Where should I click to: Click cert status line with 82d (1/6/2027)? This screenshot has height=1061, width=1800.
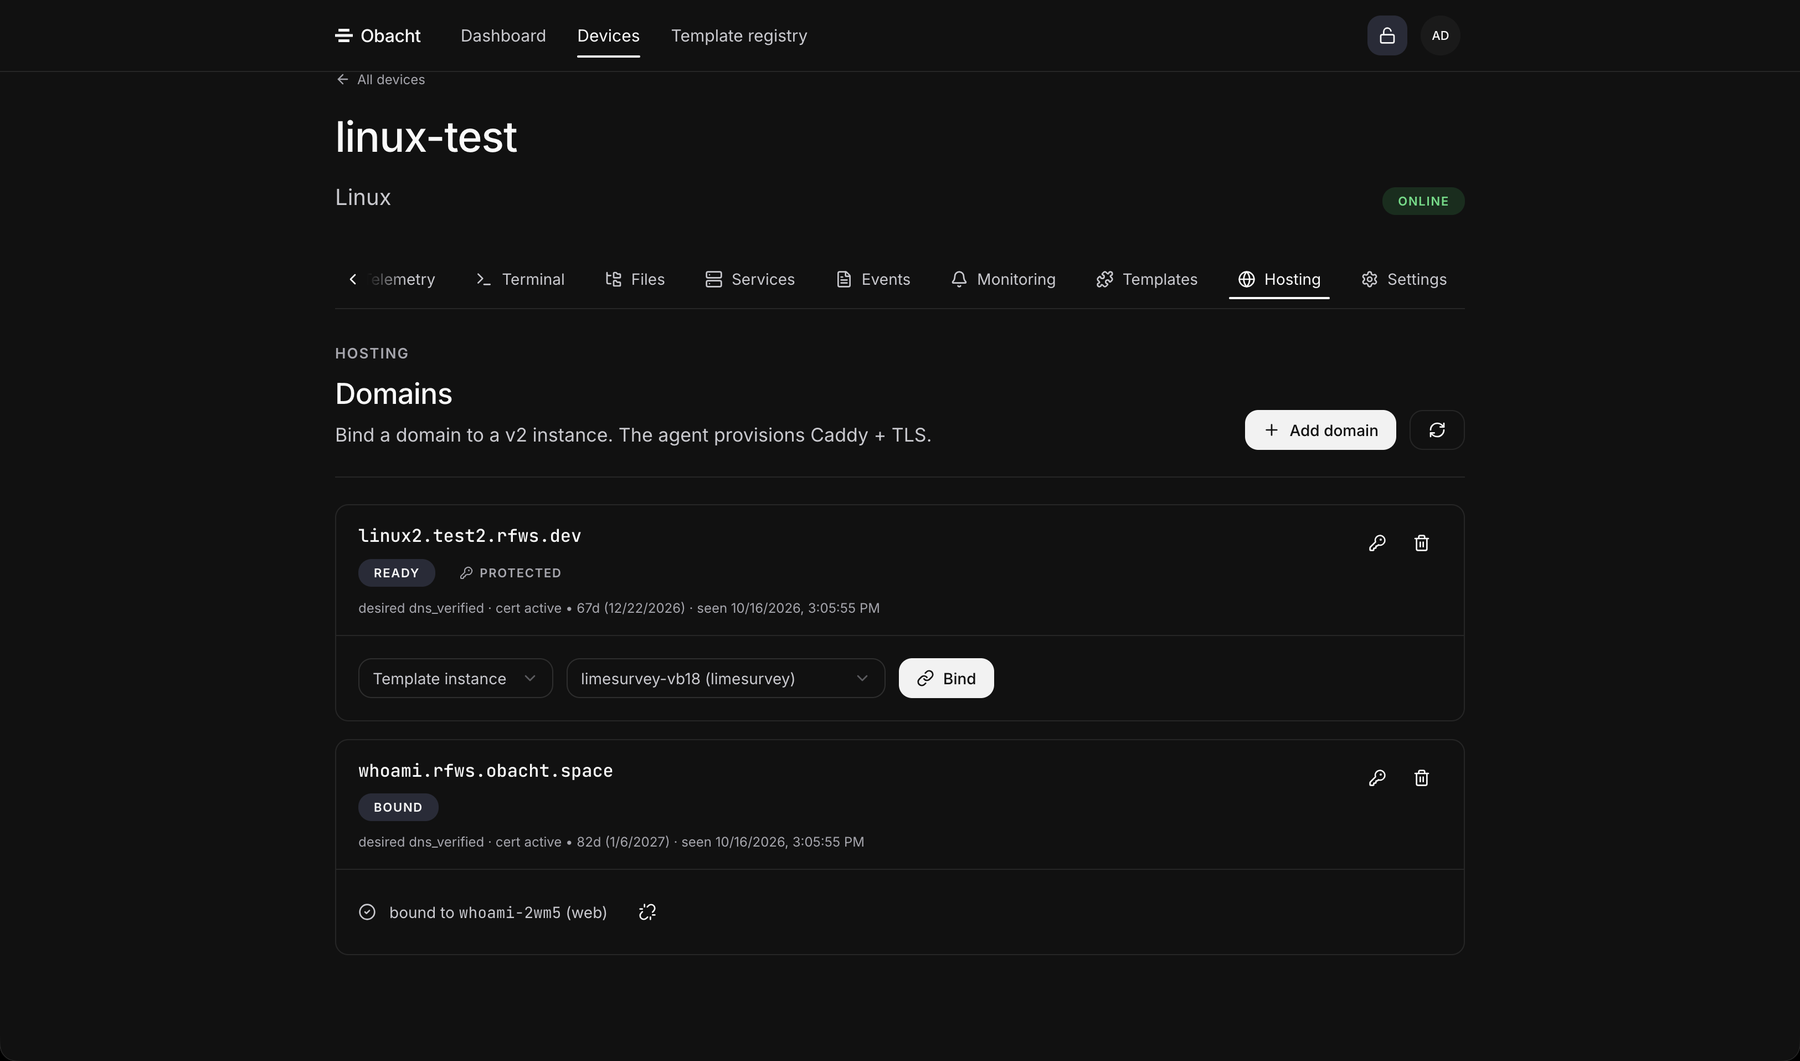[611, 842]
